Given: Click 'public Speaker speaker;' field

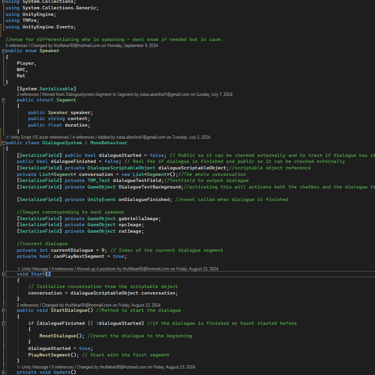Looking at the screenshot, I should tap(60, 113).
